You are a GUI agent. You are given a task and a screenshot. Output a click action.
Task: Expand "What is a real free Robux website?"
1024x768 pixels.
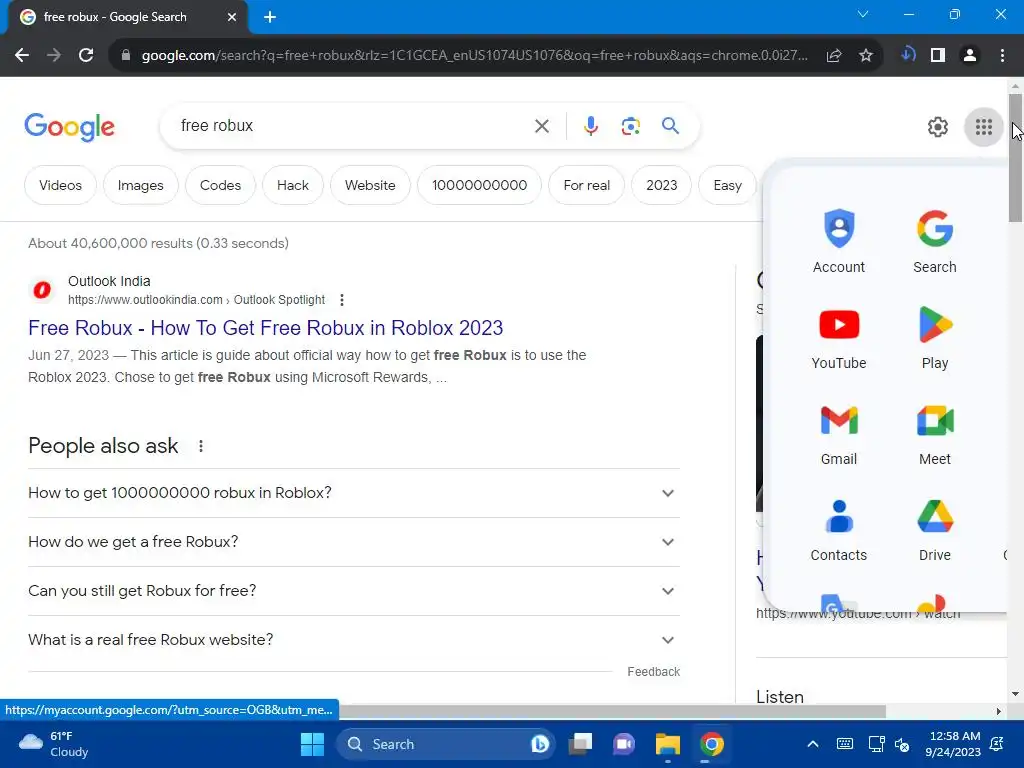point(353,639)
